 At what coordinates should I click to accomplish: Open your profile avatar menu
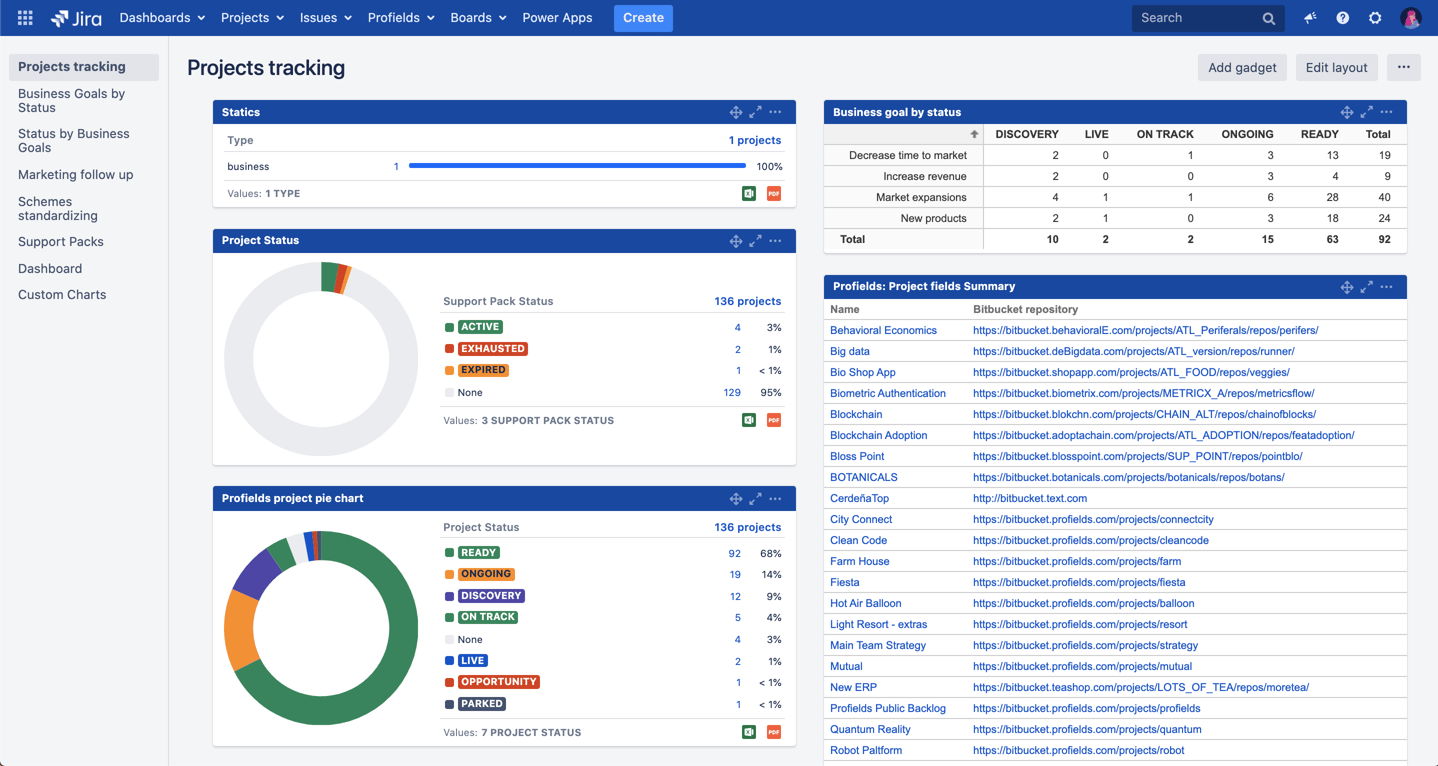click(x=1411, y=17)
